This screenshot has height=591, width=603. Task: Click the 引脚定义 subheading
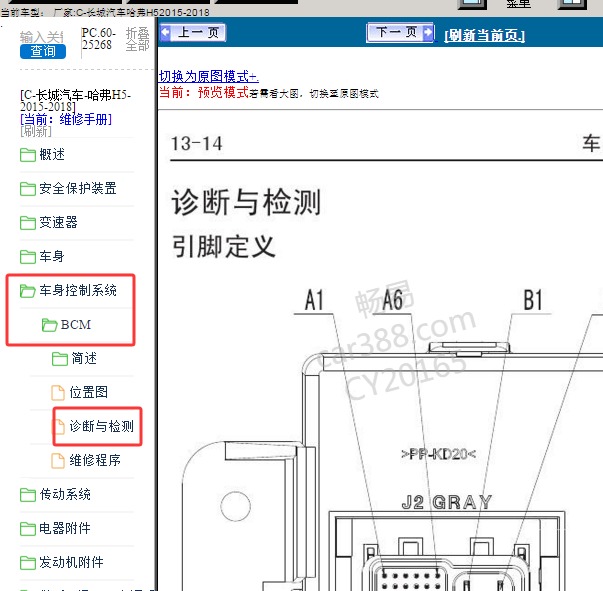point(223,246)
